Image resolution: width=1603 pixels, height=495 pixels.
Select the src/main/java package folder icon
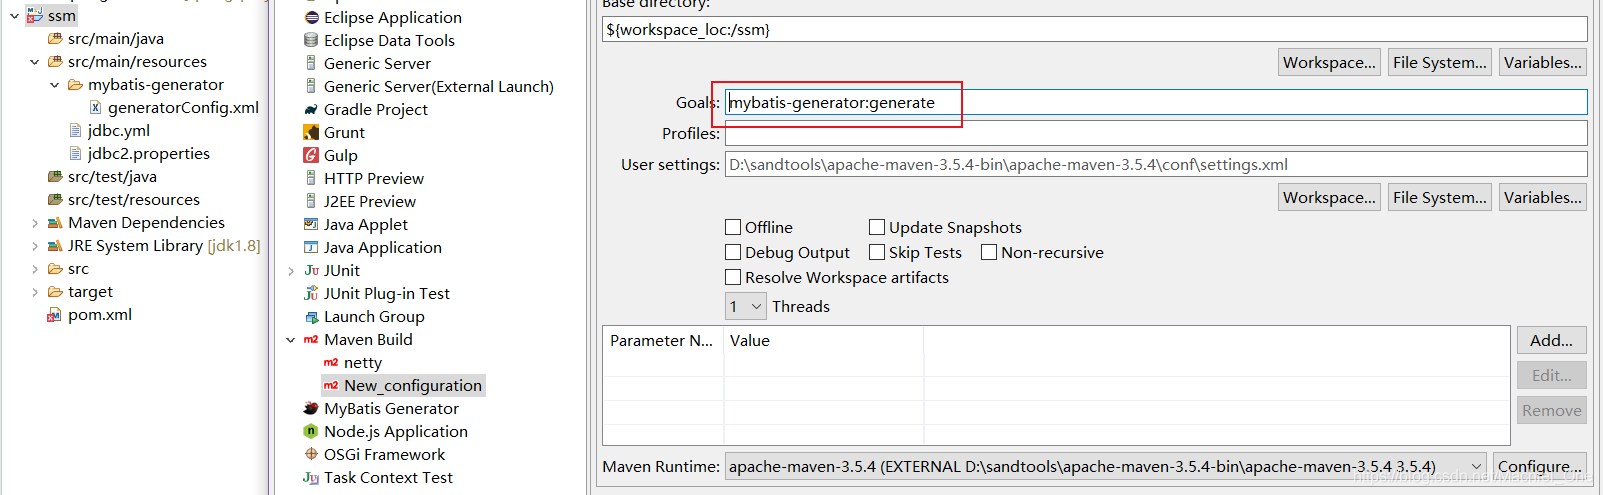(55, 39)
